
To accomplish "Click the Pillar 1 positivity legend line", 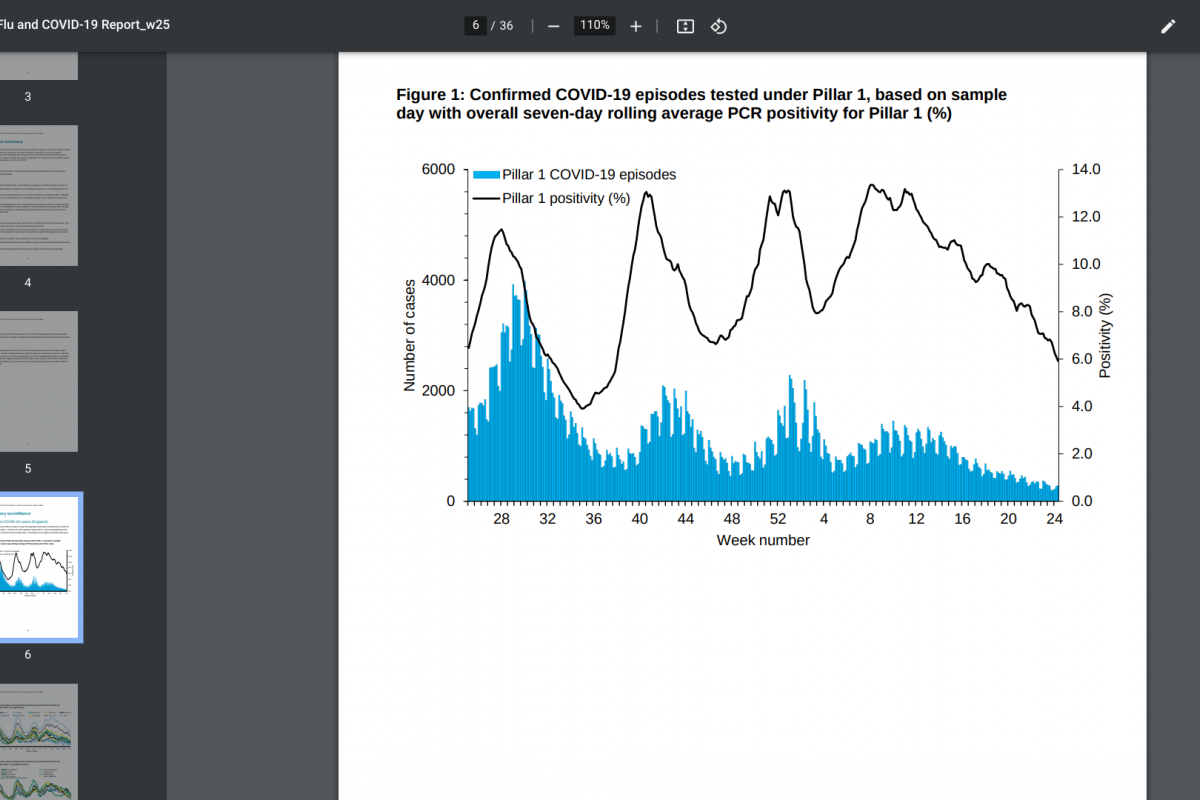I will (x=485, y=198).
